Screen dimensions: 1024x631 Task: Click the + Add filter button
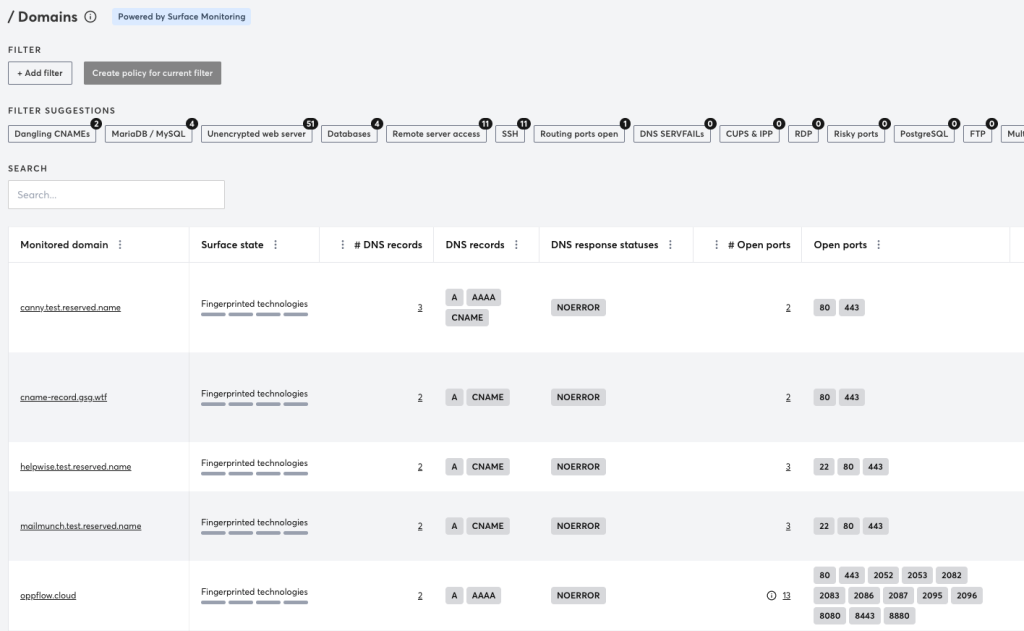[x=40, y=72]
